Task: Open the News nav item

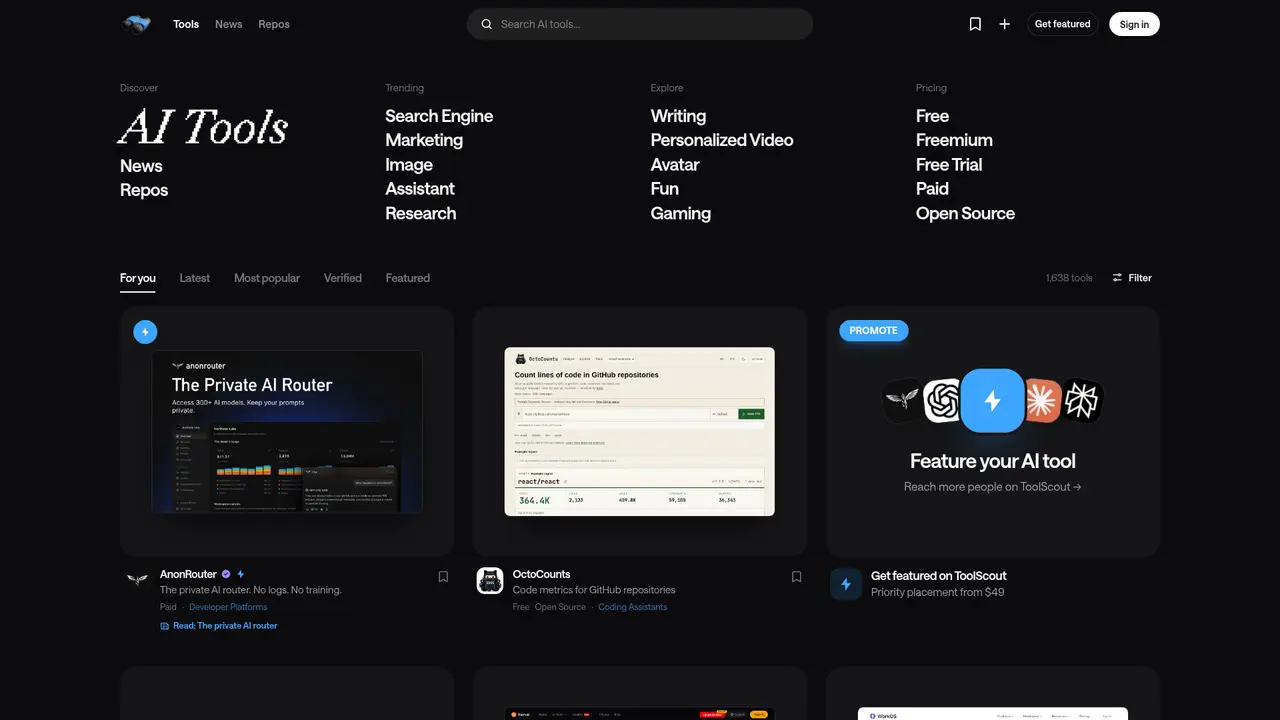Action: pyautogui.click(x=229, y=24)
